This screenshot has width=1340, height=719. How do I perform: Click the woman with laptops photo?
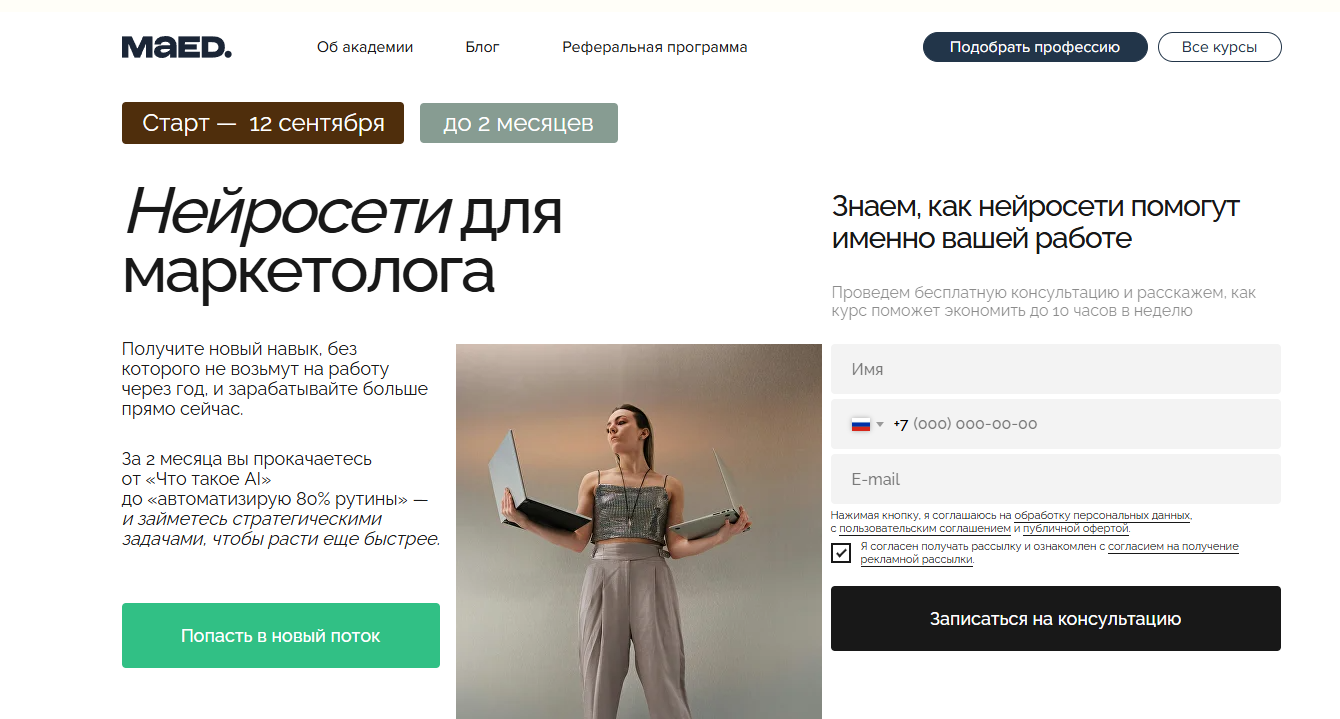coord(639,531)
